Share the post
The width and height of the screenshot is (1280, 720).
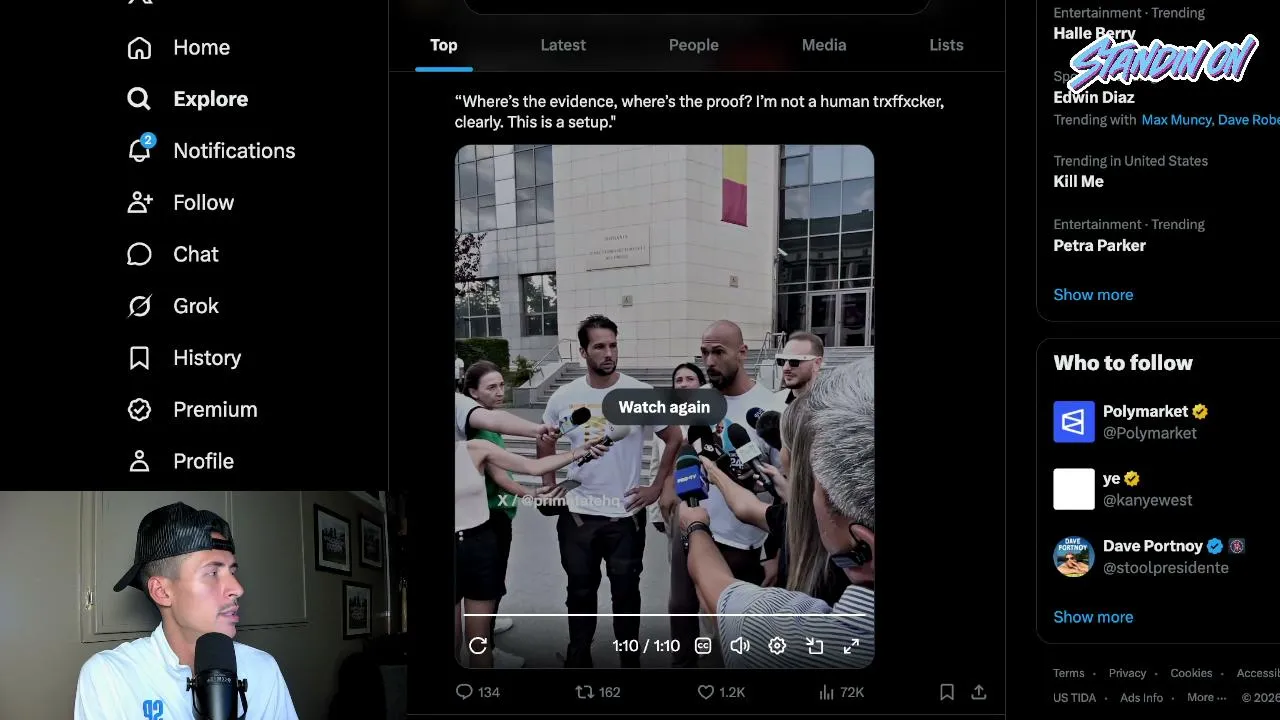[979, 692]
